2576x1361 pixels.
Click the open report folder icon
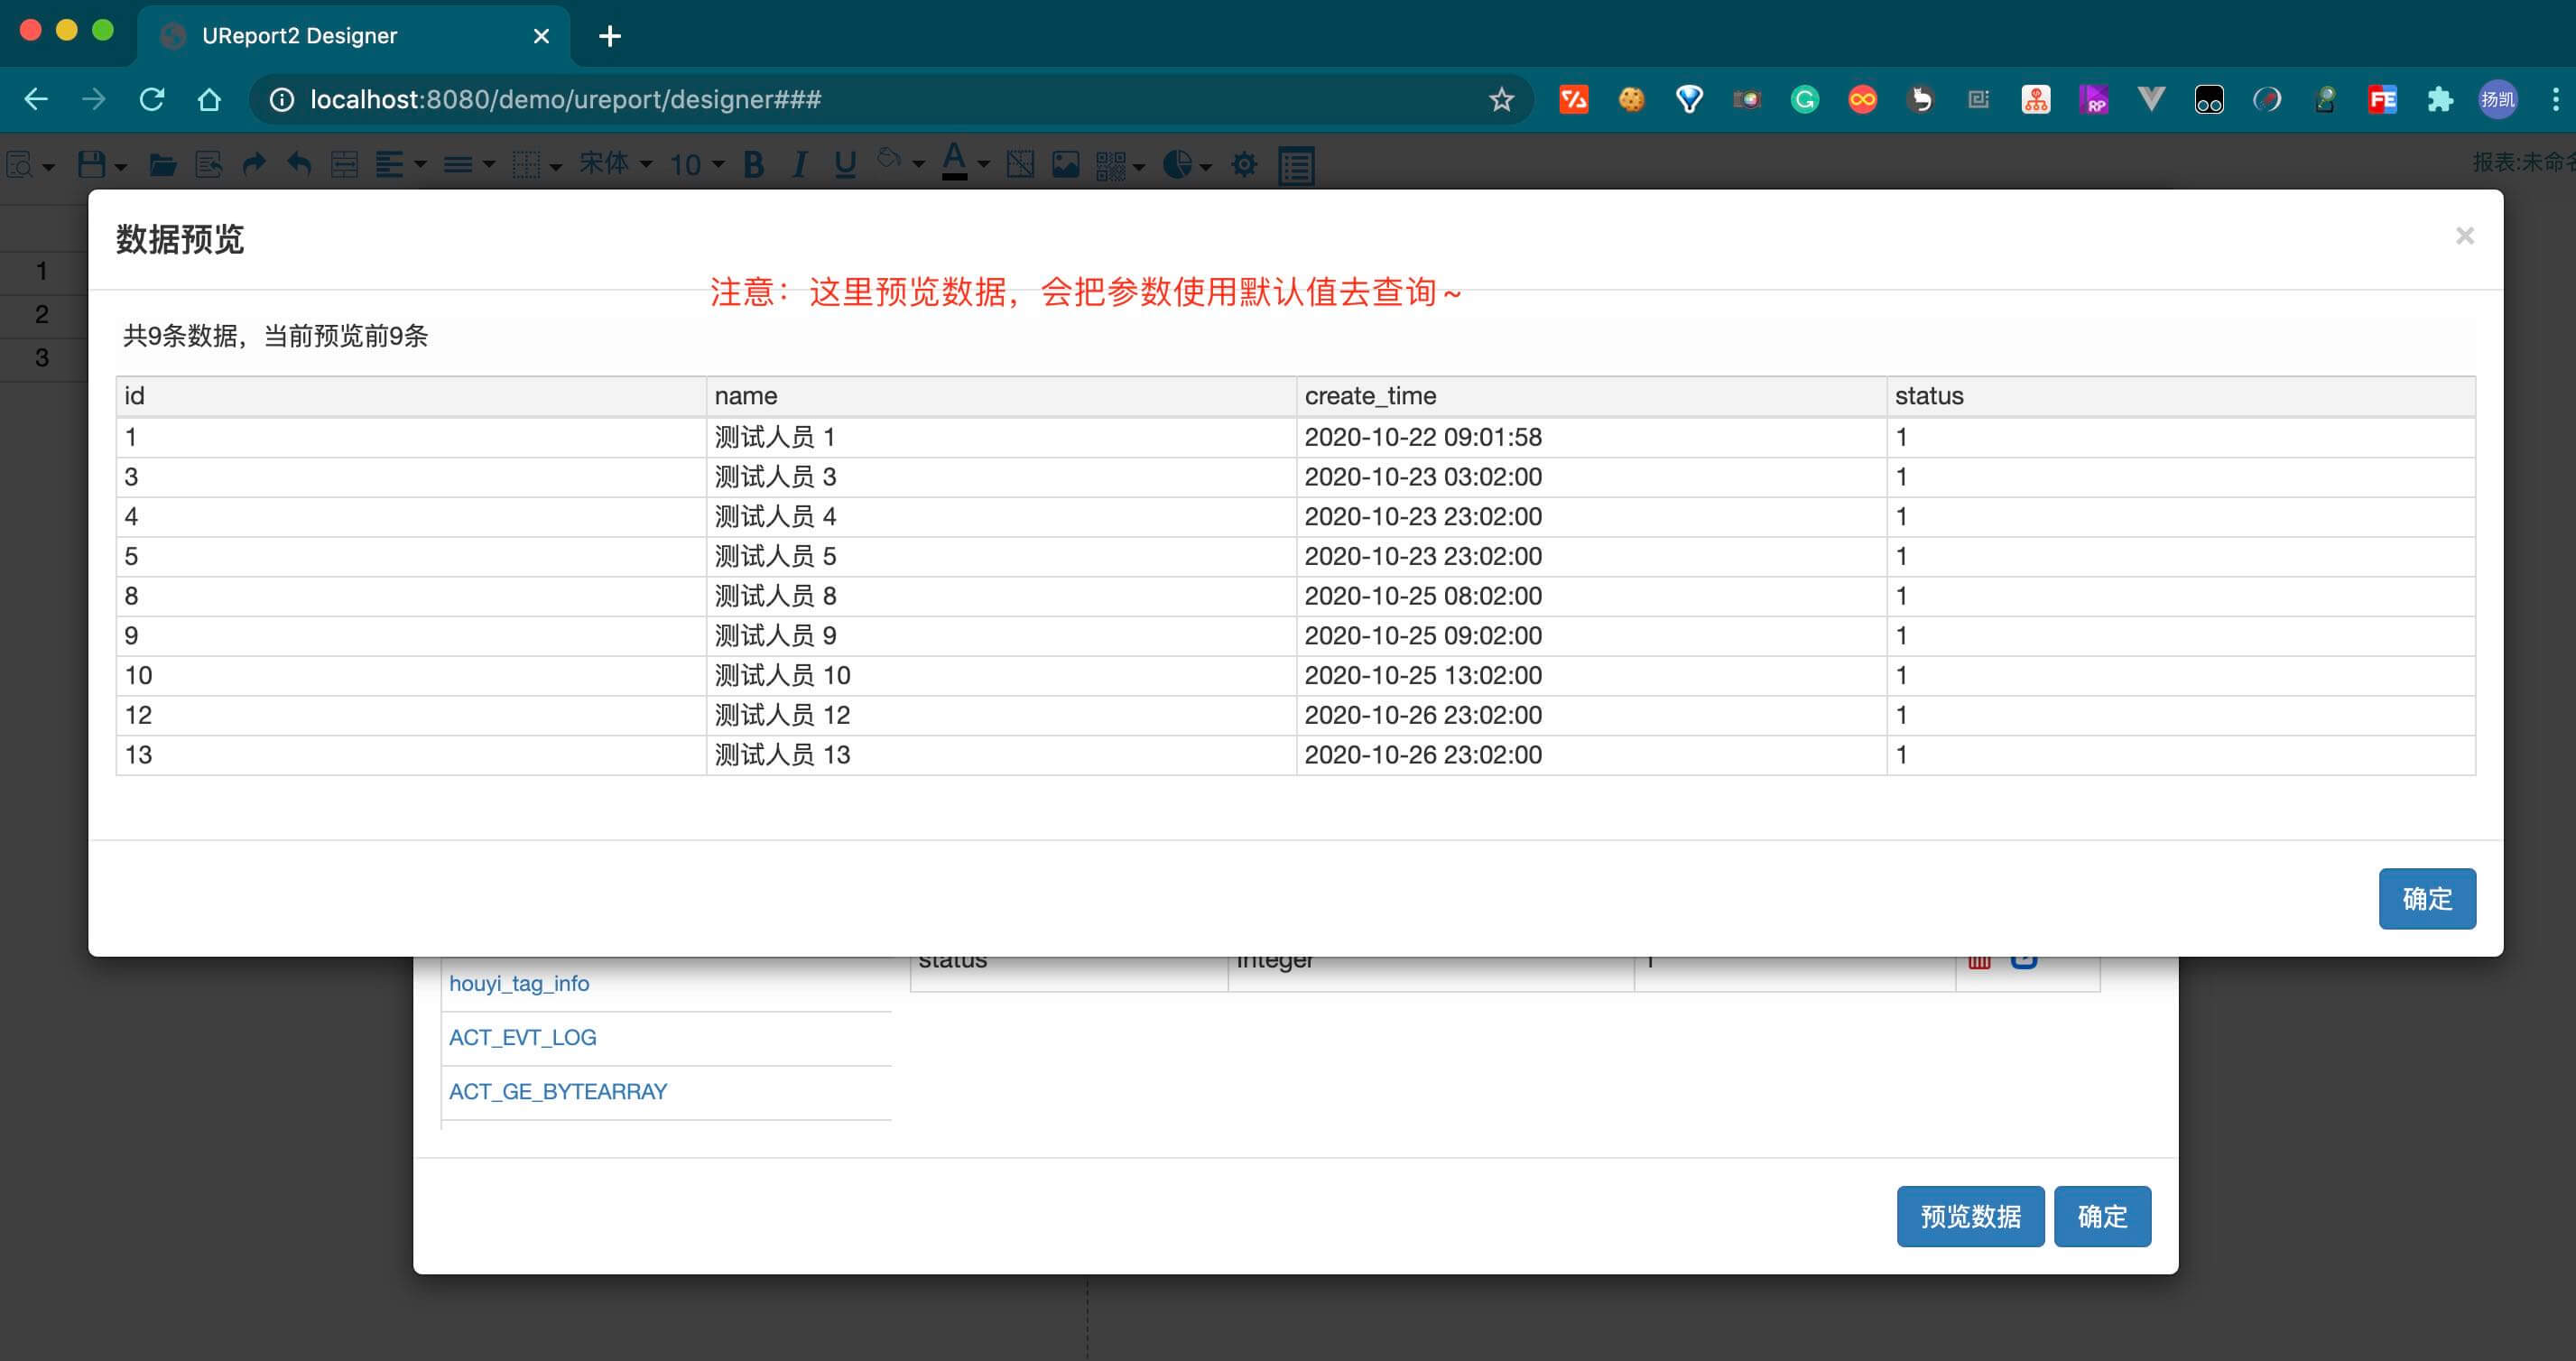click(x=162, y=164)
